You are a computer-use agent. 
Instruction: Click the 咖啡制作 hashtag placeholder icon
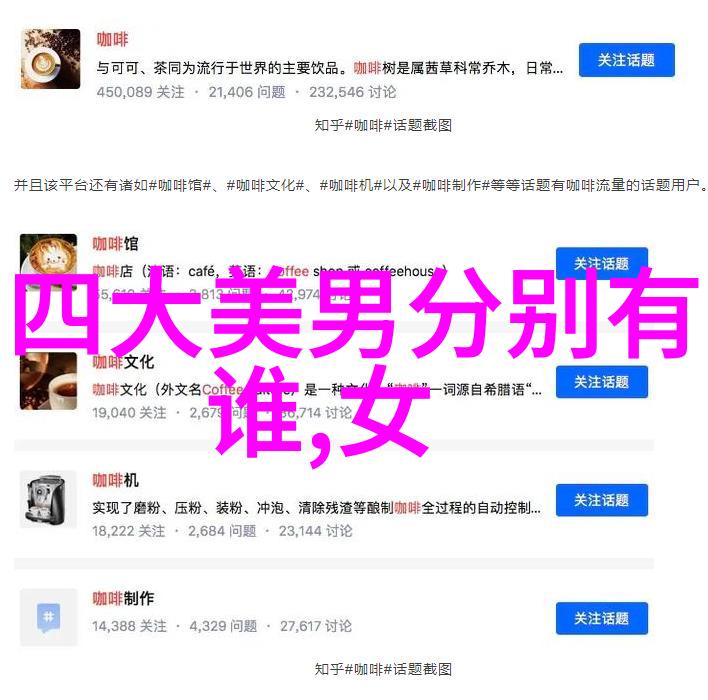(48, 617)
